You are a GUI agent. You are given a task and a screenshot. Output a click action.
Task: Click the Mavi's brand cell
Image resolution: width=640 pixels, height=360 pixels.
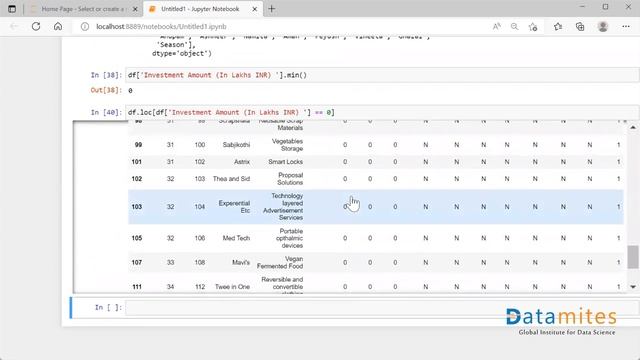click(x=241, y=262)
